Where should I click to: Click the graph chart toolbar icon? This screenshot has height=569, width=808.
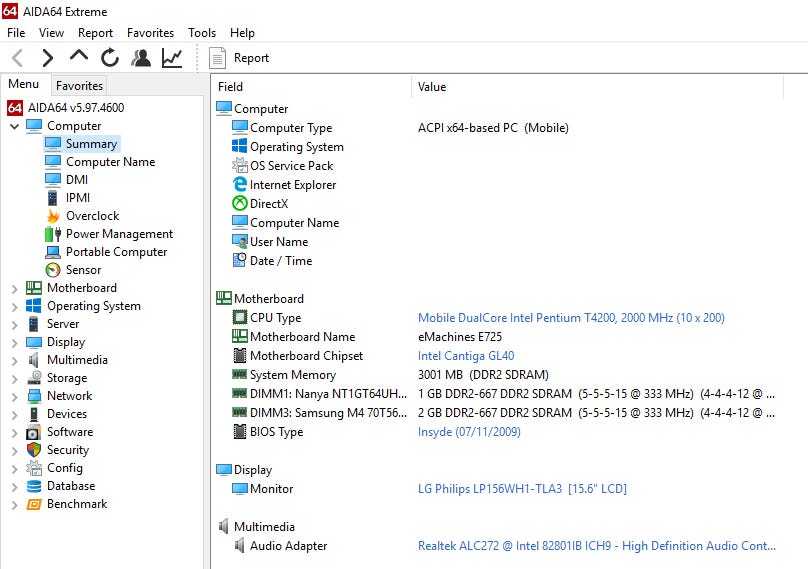pos(172,58)
